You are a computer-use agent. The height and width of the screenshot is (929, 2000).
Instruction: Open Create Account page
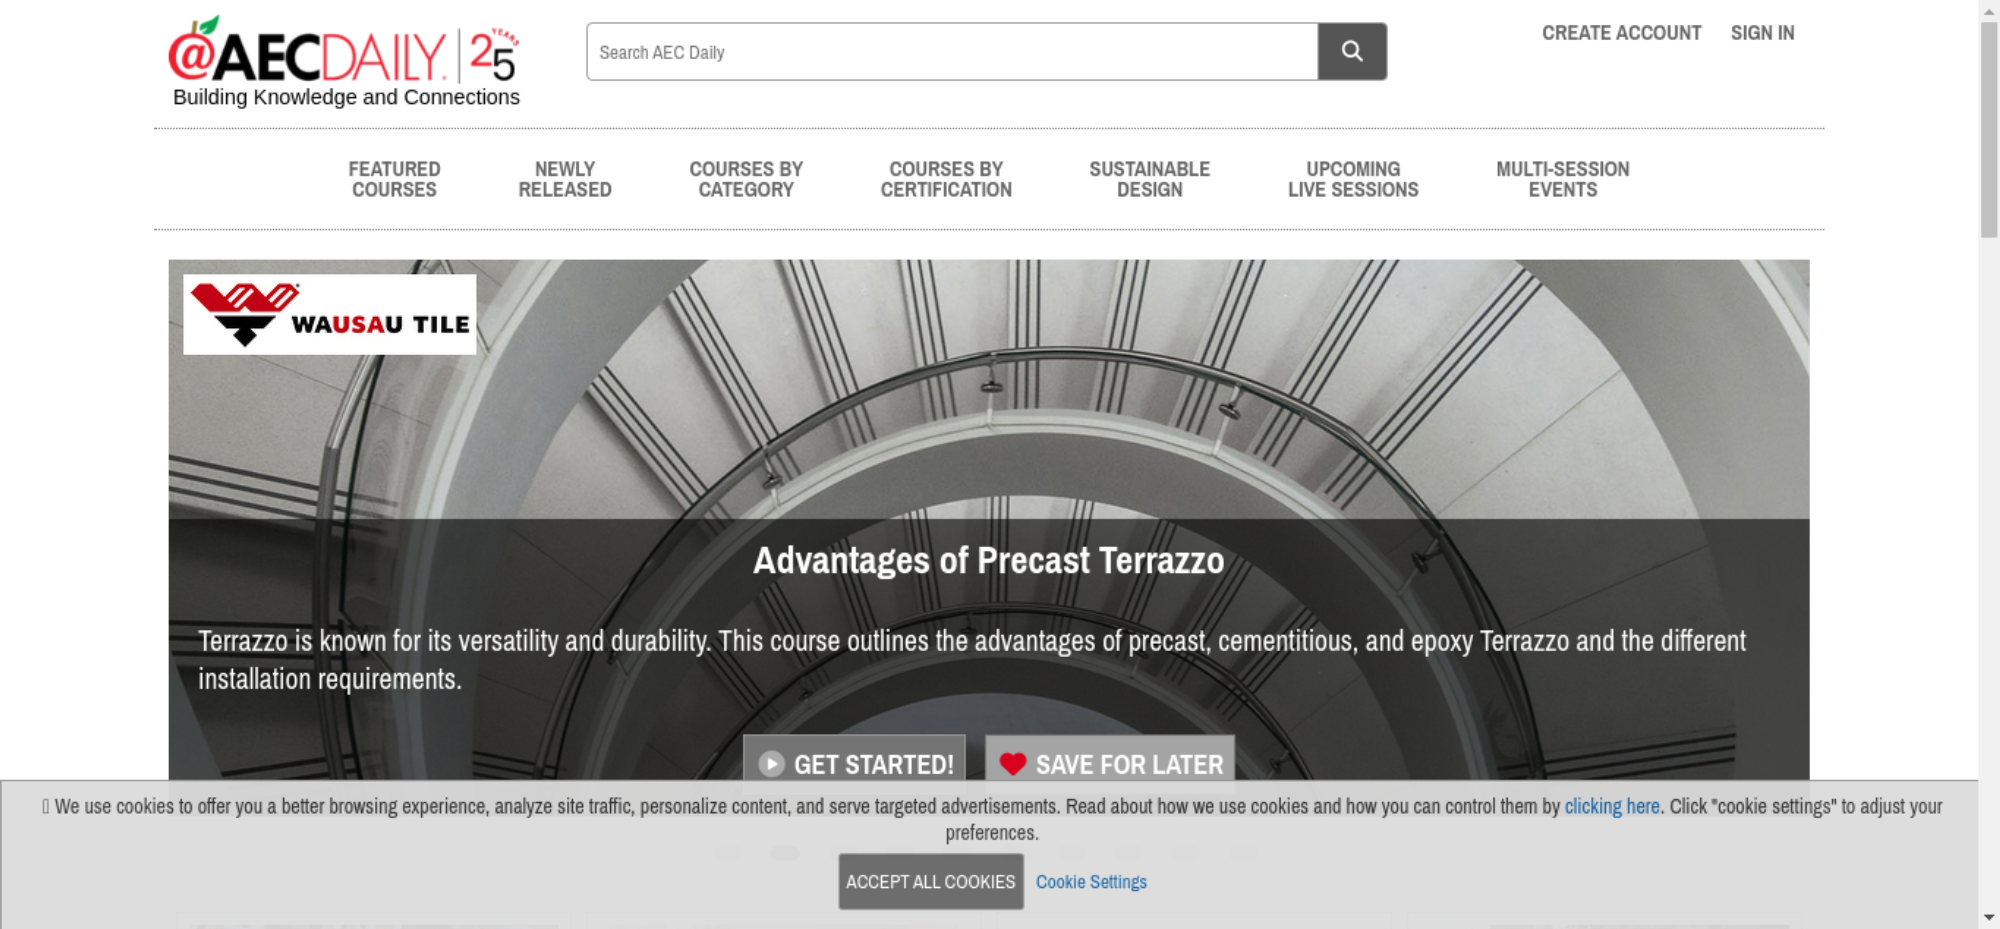(x=1621, y=33)
